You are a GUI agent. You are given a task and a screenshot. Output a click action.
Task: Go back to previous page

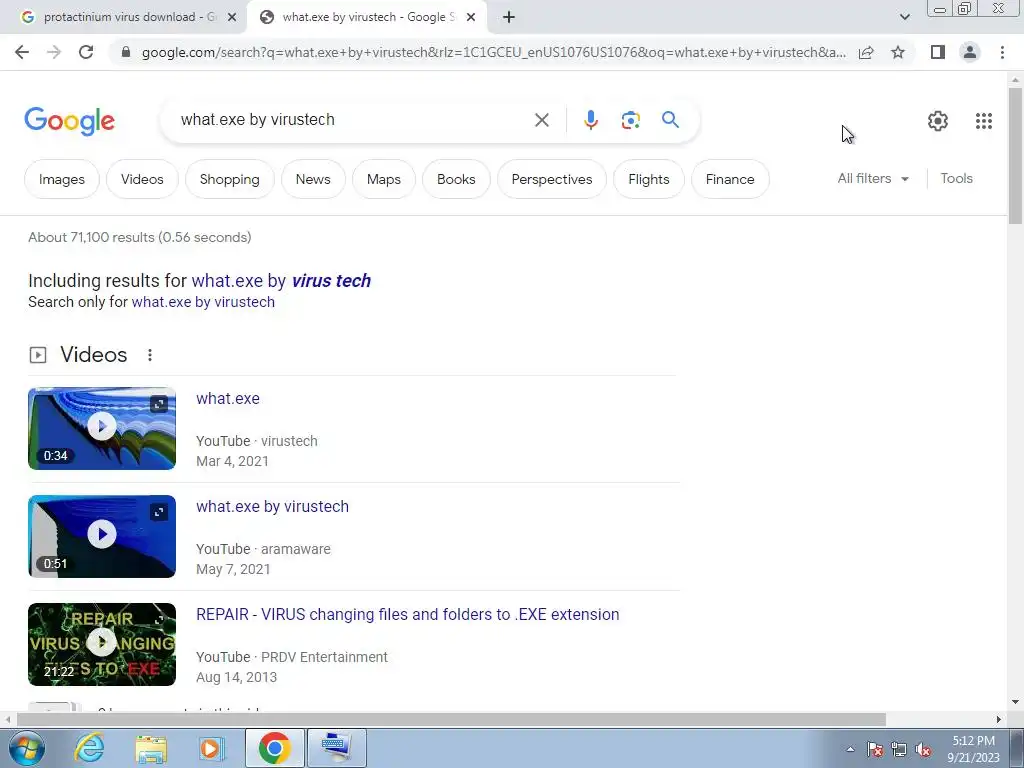[x=22, y=52]
